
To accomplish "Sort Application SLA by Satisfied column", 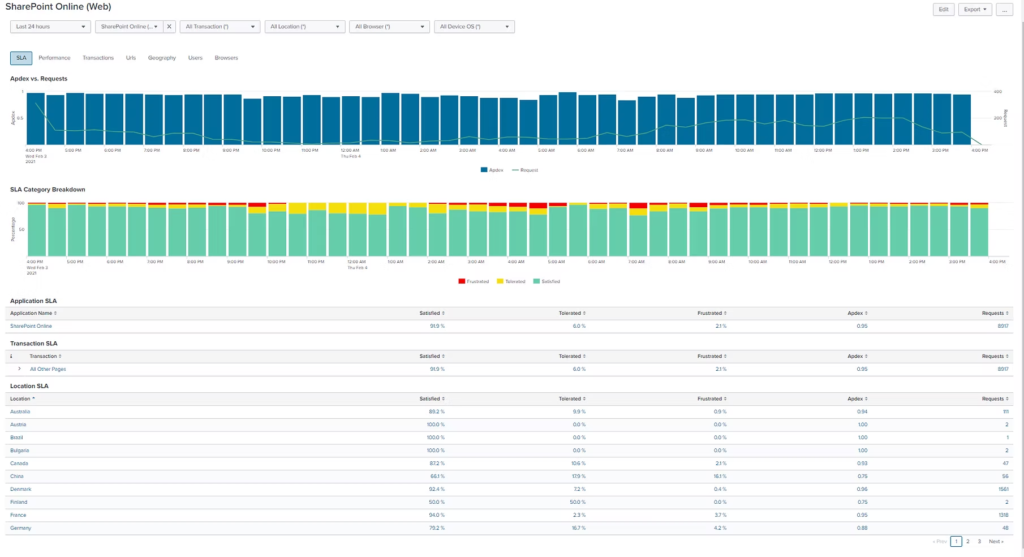I will 432,313.
